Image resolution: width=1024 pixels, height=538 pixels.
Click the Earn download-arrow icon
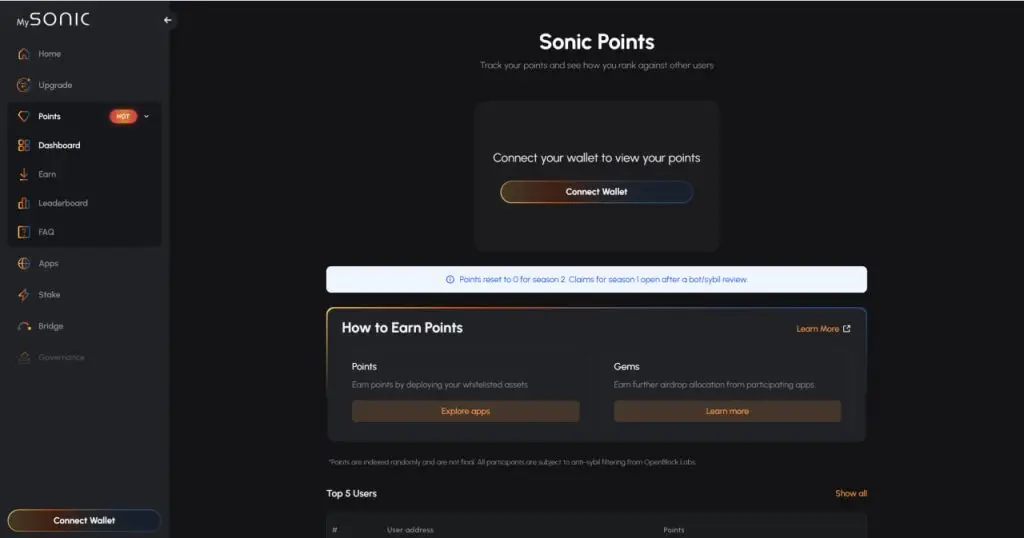coord(24,174)
